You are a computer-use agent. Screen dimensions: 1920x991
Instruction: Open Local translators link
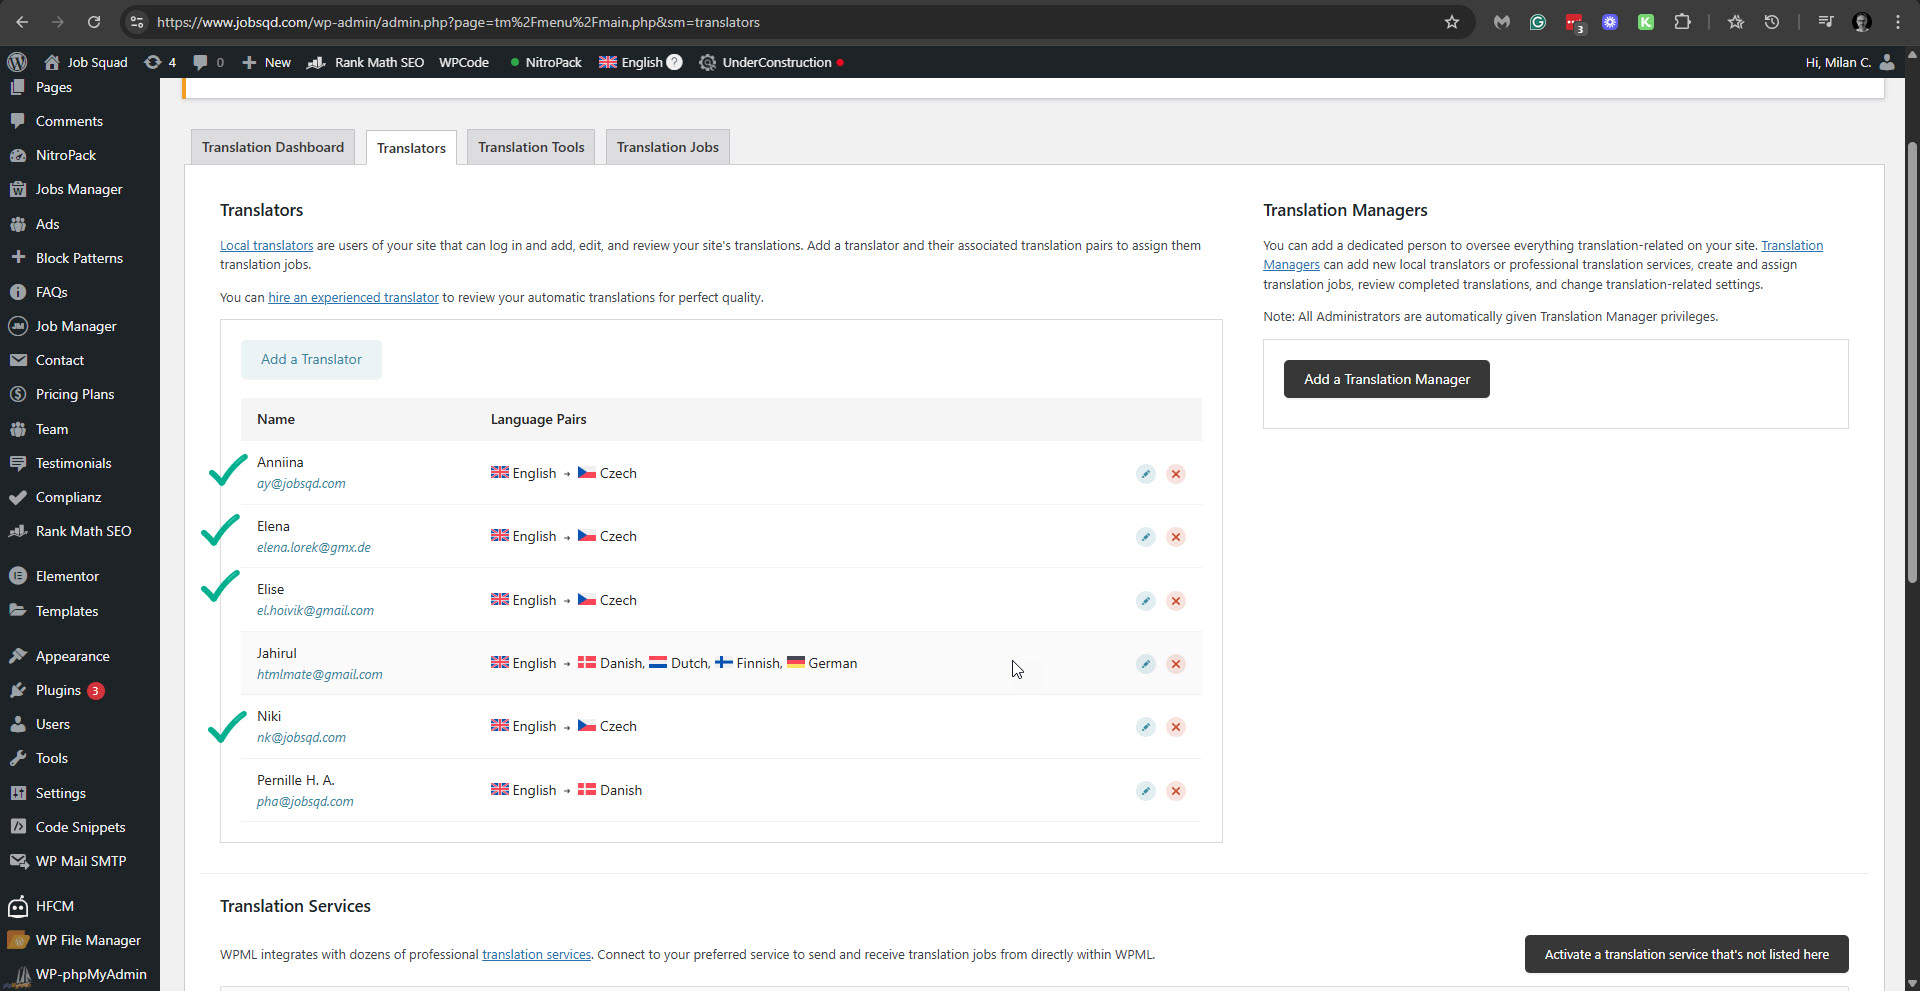[266, 245]
